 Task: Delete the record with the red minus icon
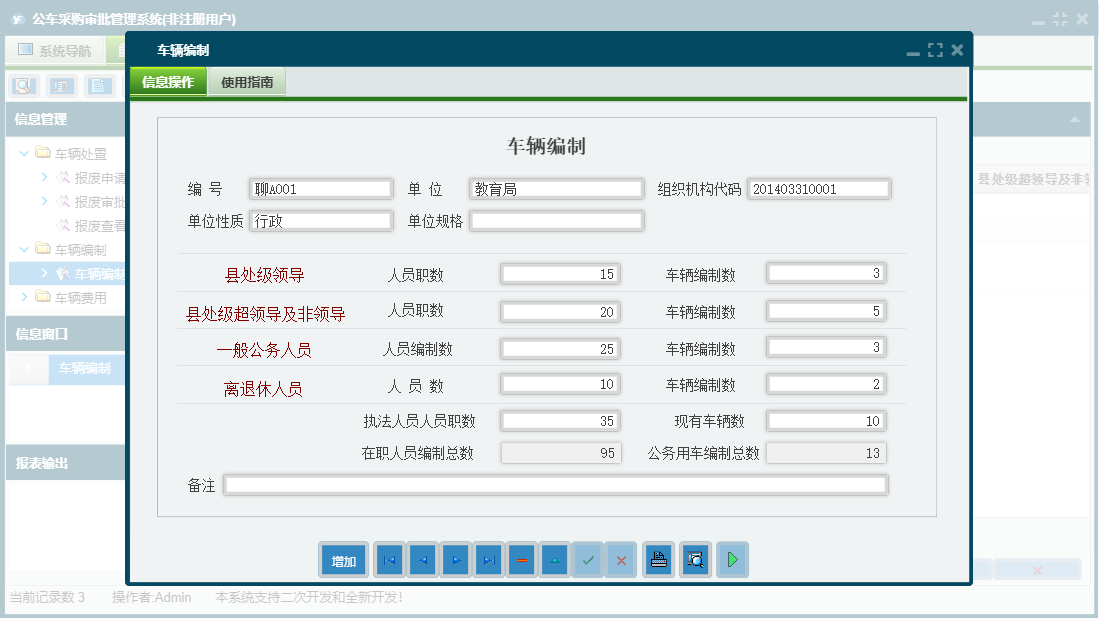(x=521, y=560)
